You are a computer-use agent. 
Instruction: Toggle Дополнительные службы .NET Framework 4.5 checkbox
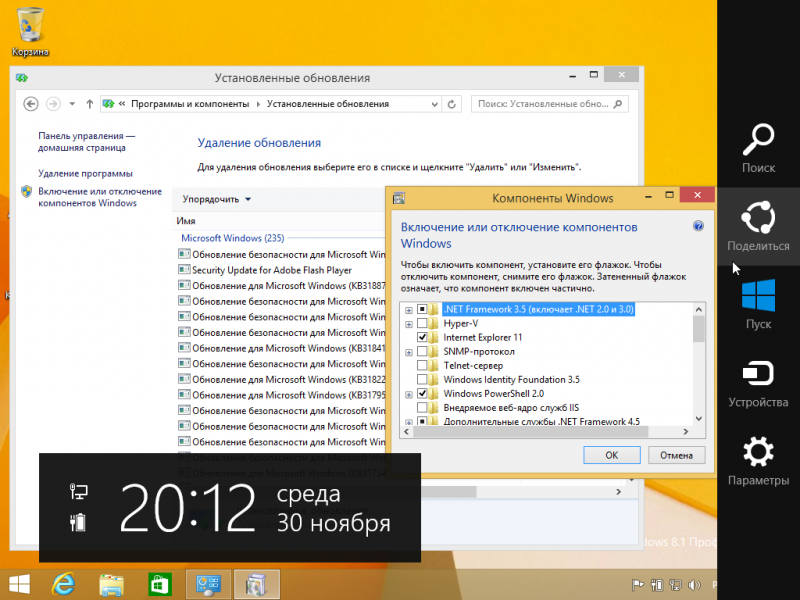tap(422, 421)
